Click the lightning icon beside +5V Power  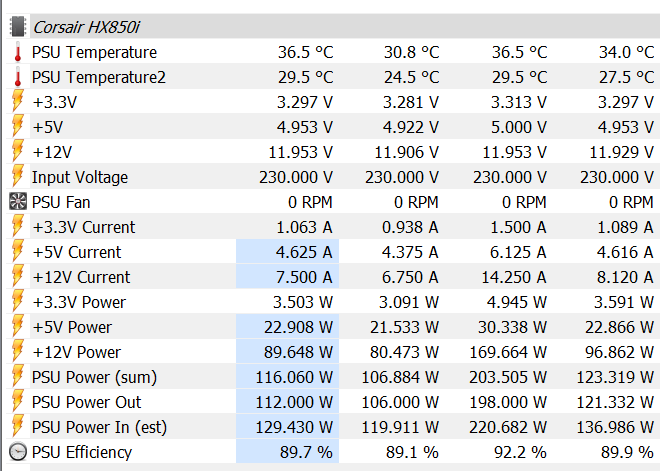pos(18,327)
